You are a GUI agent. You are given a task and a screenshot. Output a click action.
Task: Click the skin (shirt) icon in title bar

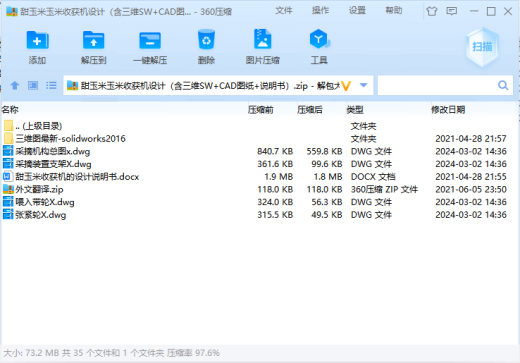(x=432, y=11)
